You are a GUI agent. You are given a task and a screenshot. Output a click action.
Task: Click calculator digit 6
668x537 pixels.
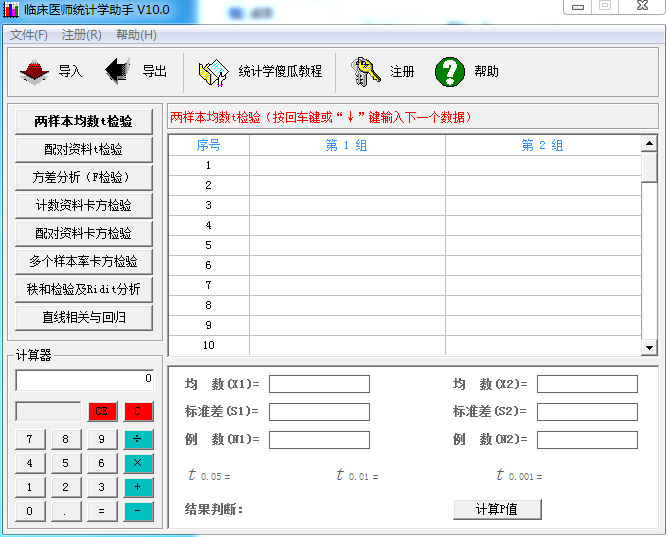102,463
